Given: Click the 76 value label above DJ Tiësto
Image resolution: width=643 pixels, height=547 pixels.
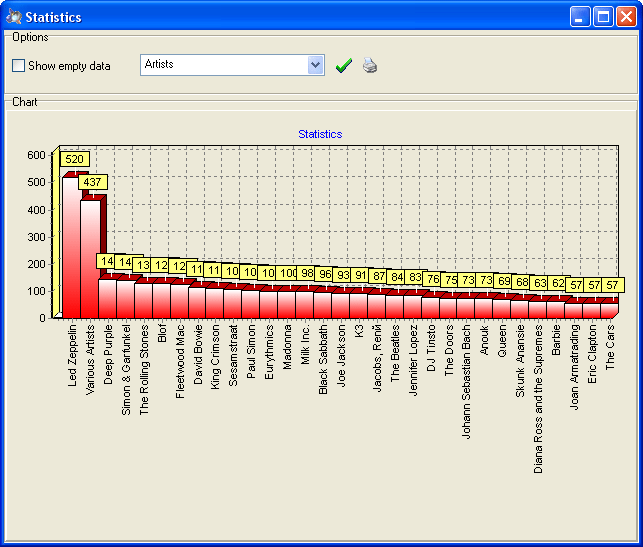Looking at the screenshot, I should (x=432, y=279).
